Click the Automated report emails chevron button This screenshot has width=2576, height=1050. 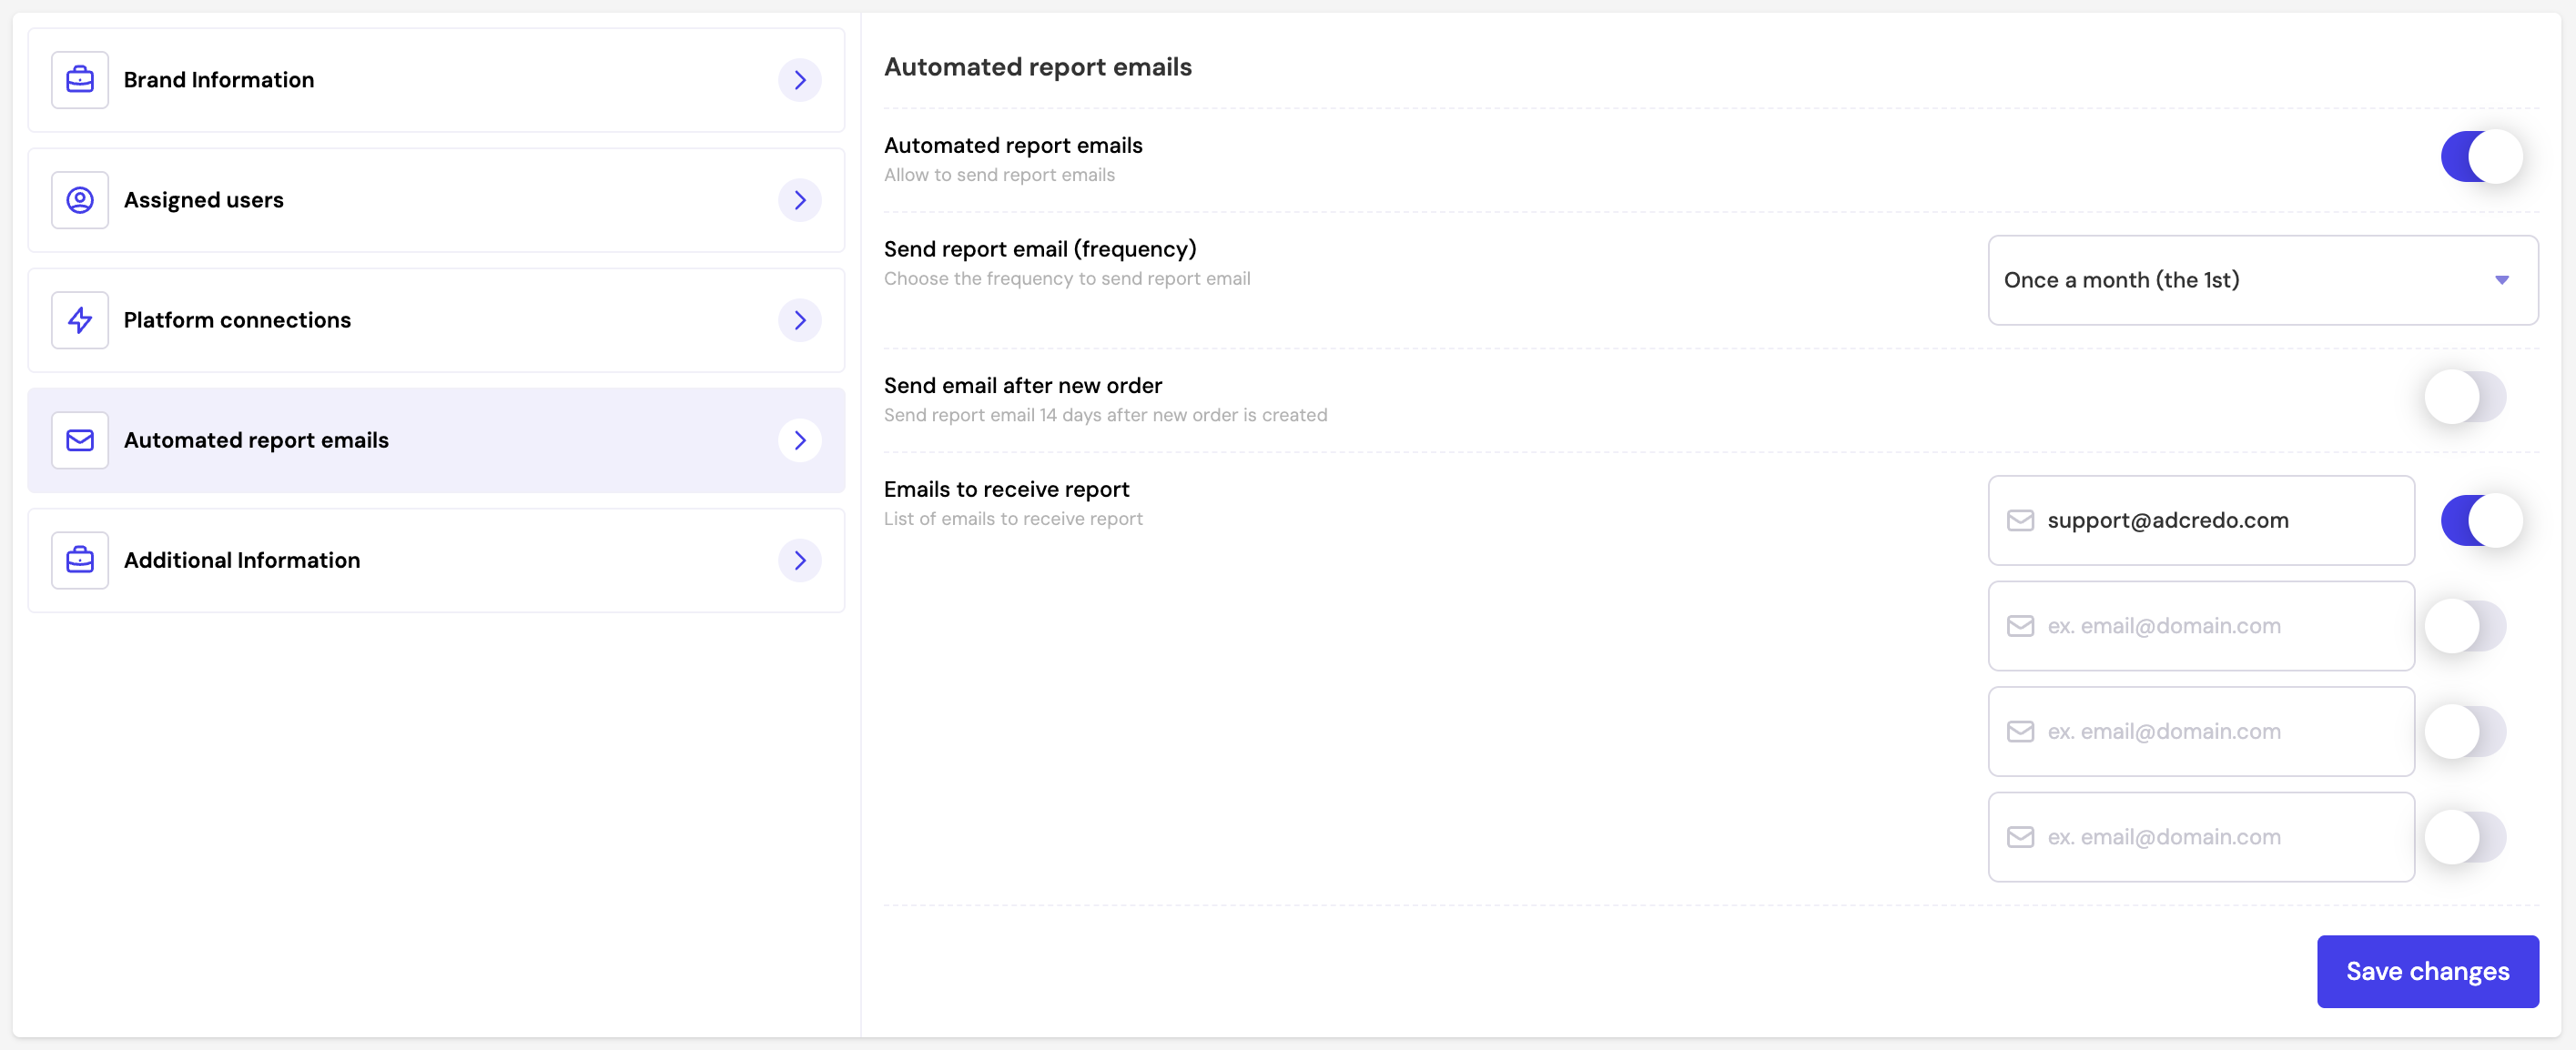click(x=800, y=440)
